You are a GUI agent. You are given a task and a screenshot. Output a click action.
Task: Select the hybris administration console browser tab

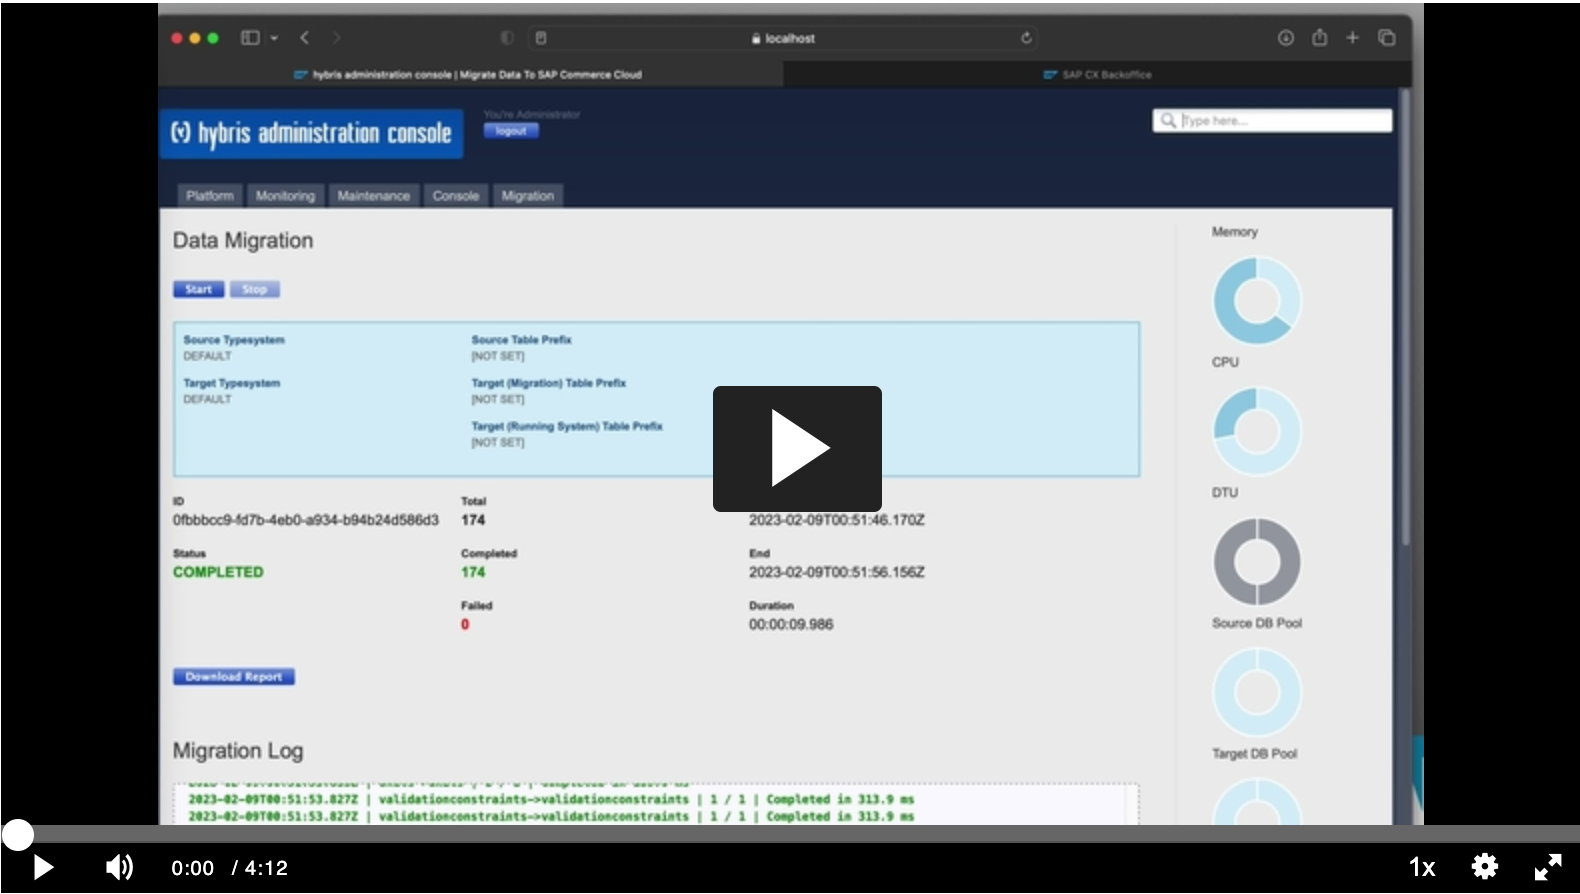point(470,74)
